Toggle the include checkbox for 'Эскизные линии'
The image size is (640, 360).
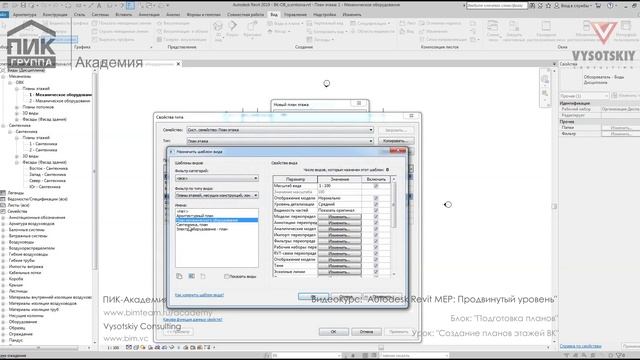tap(376, 272)
